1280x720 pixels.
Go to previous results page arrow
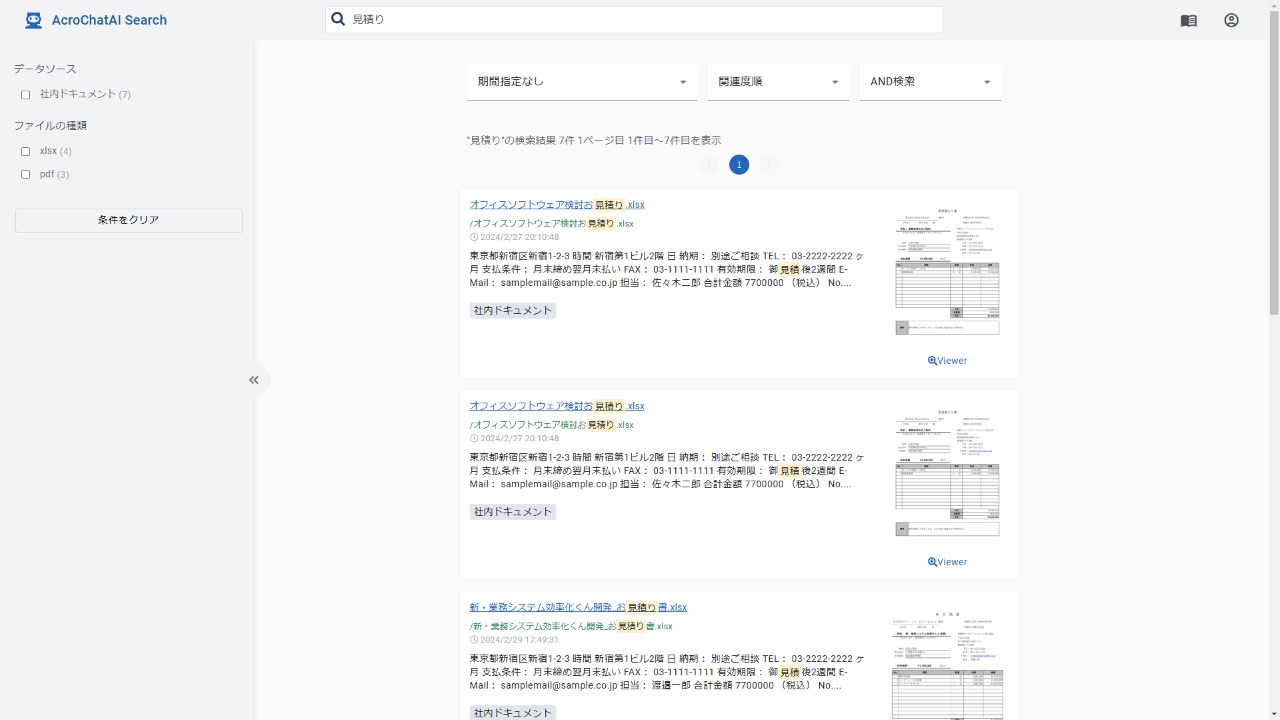click(x=709, y=165)
